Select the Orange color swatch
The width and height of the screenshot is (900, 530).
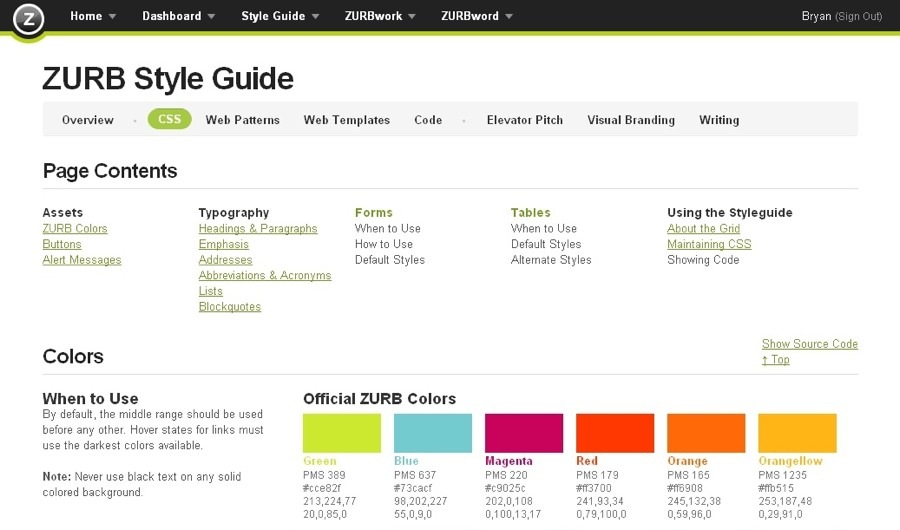click(x=706, y=433)
